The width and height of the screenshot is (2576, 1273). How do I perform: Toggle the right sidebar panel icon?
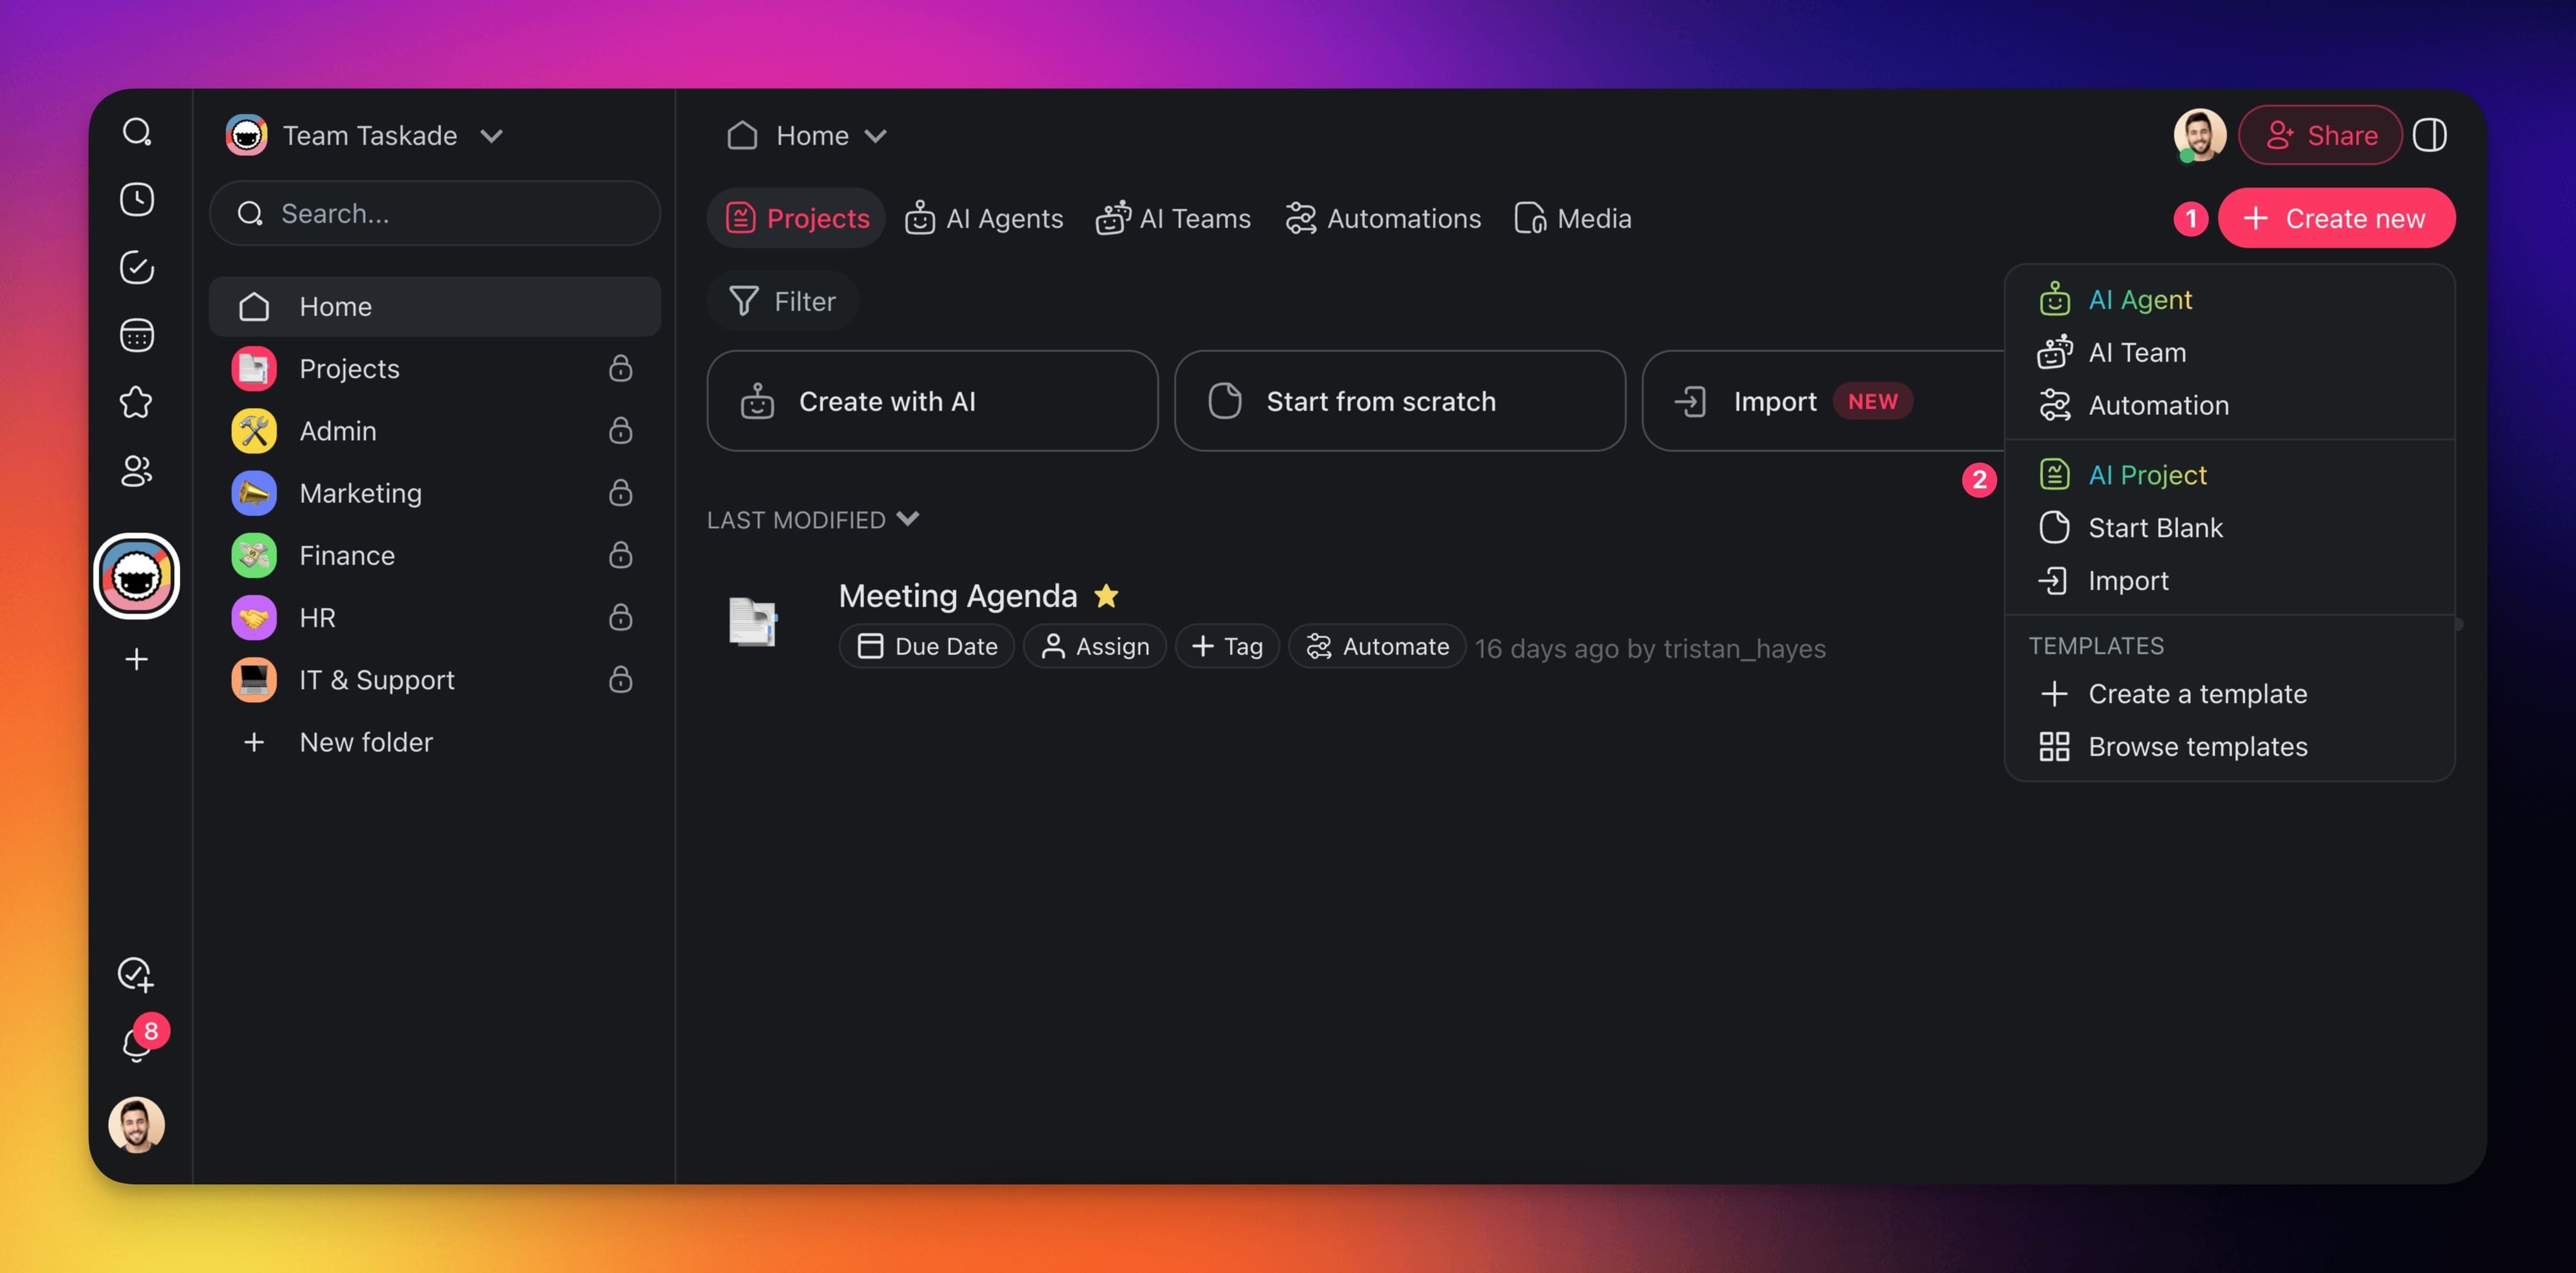point(2429,135)
